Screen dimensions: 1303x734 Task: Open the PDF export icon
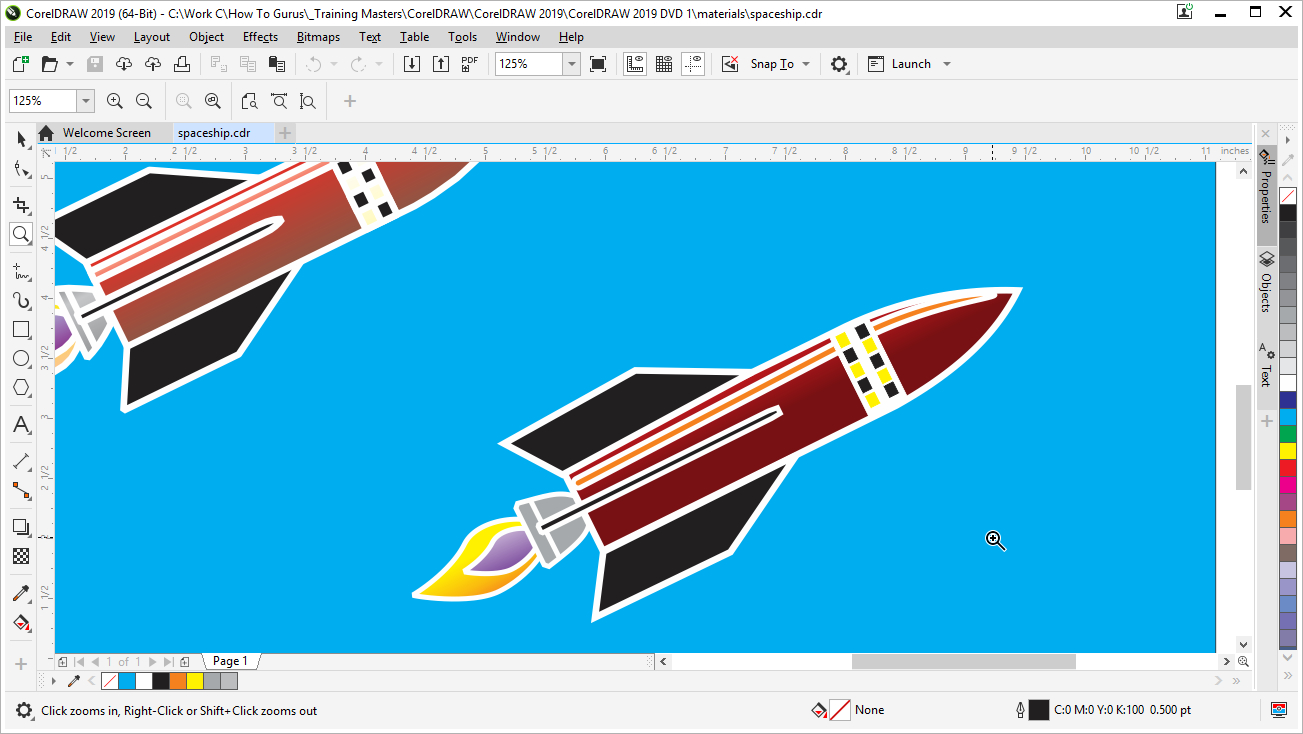pyautogui.click(x=469, y=63)
